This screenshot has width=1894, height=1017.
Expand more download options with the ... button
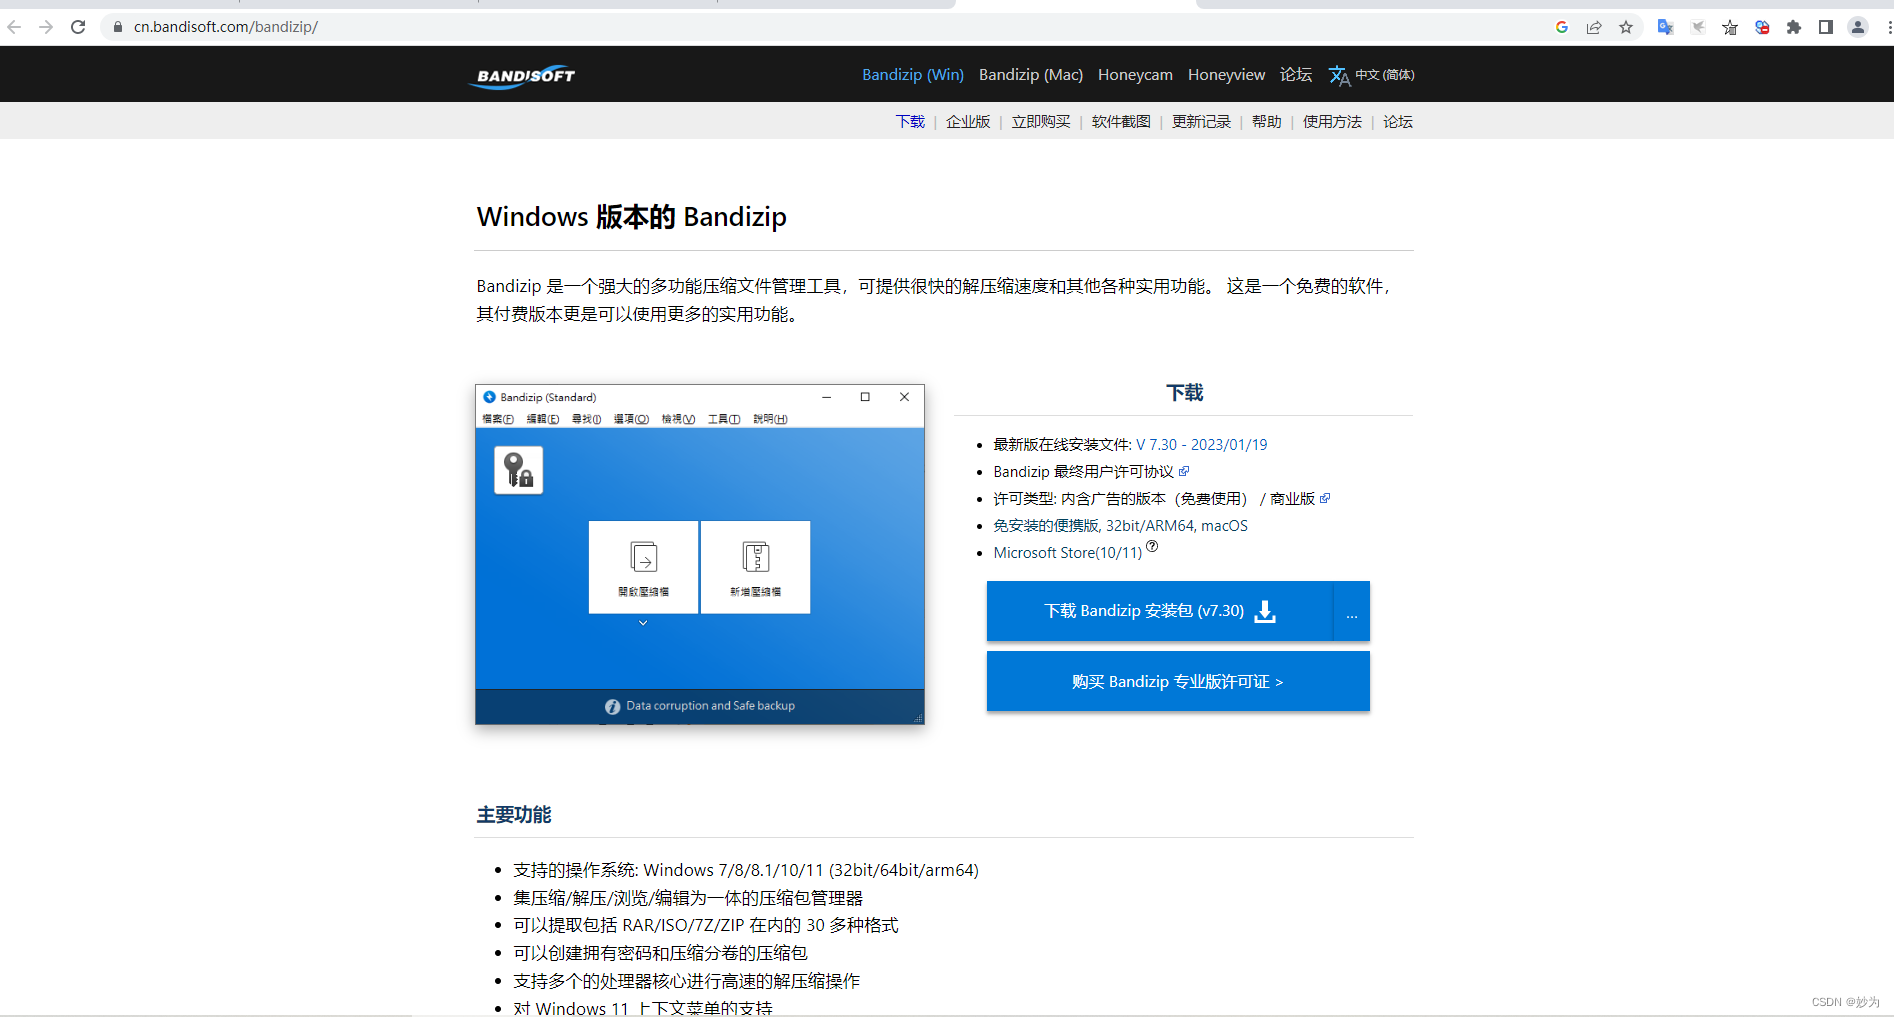[1352, 611]
